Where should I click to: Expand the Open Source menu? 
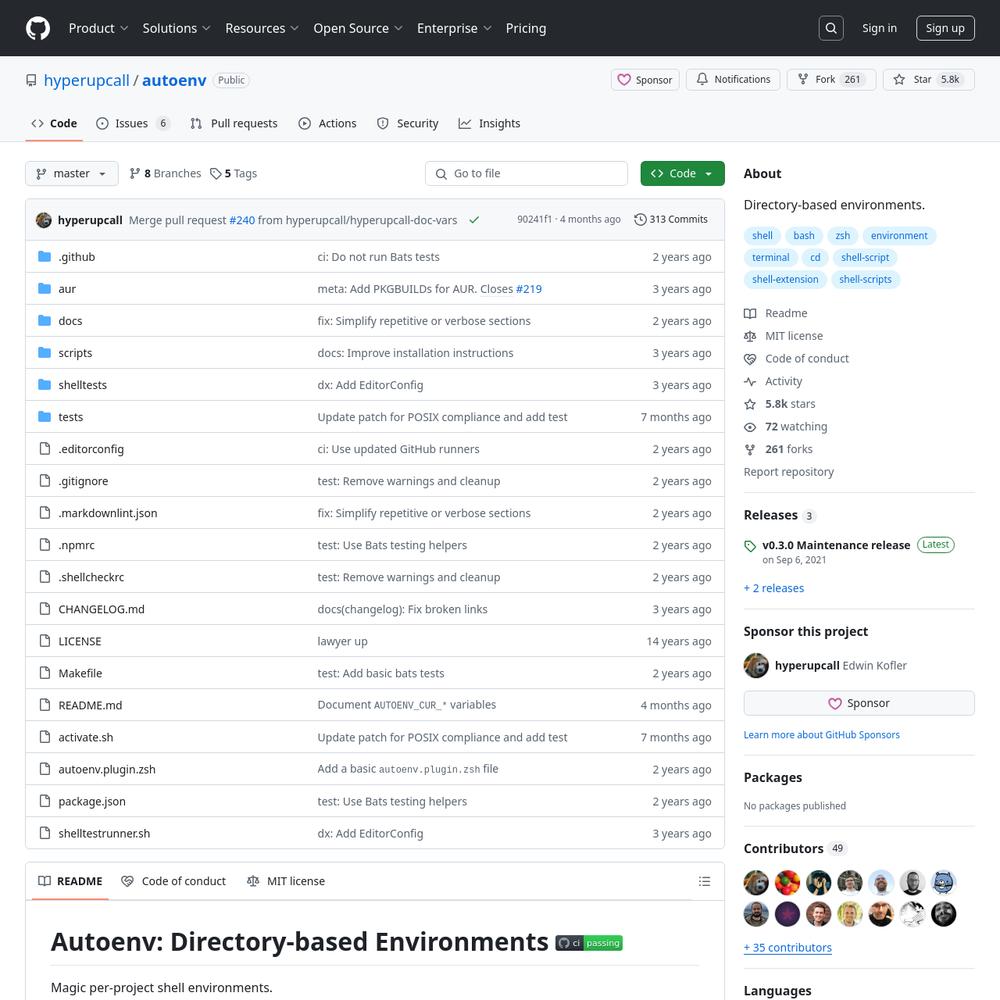point(358,28)
